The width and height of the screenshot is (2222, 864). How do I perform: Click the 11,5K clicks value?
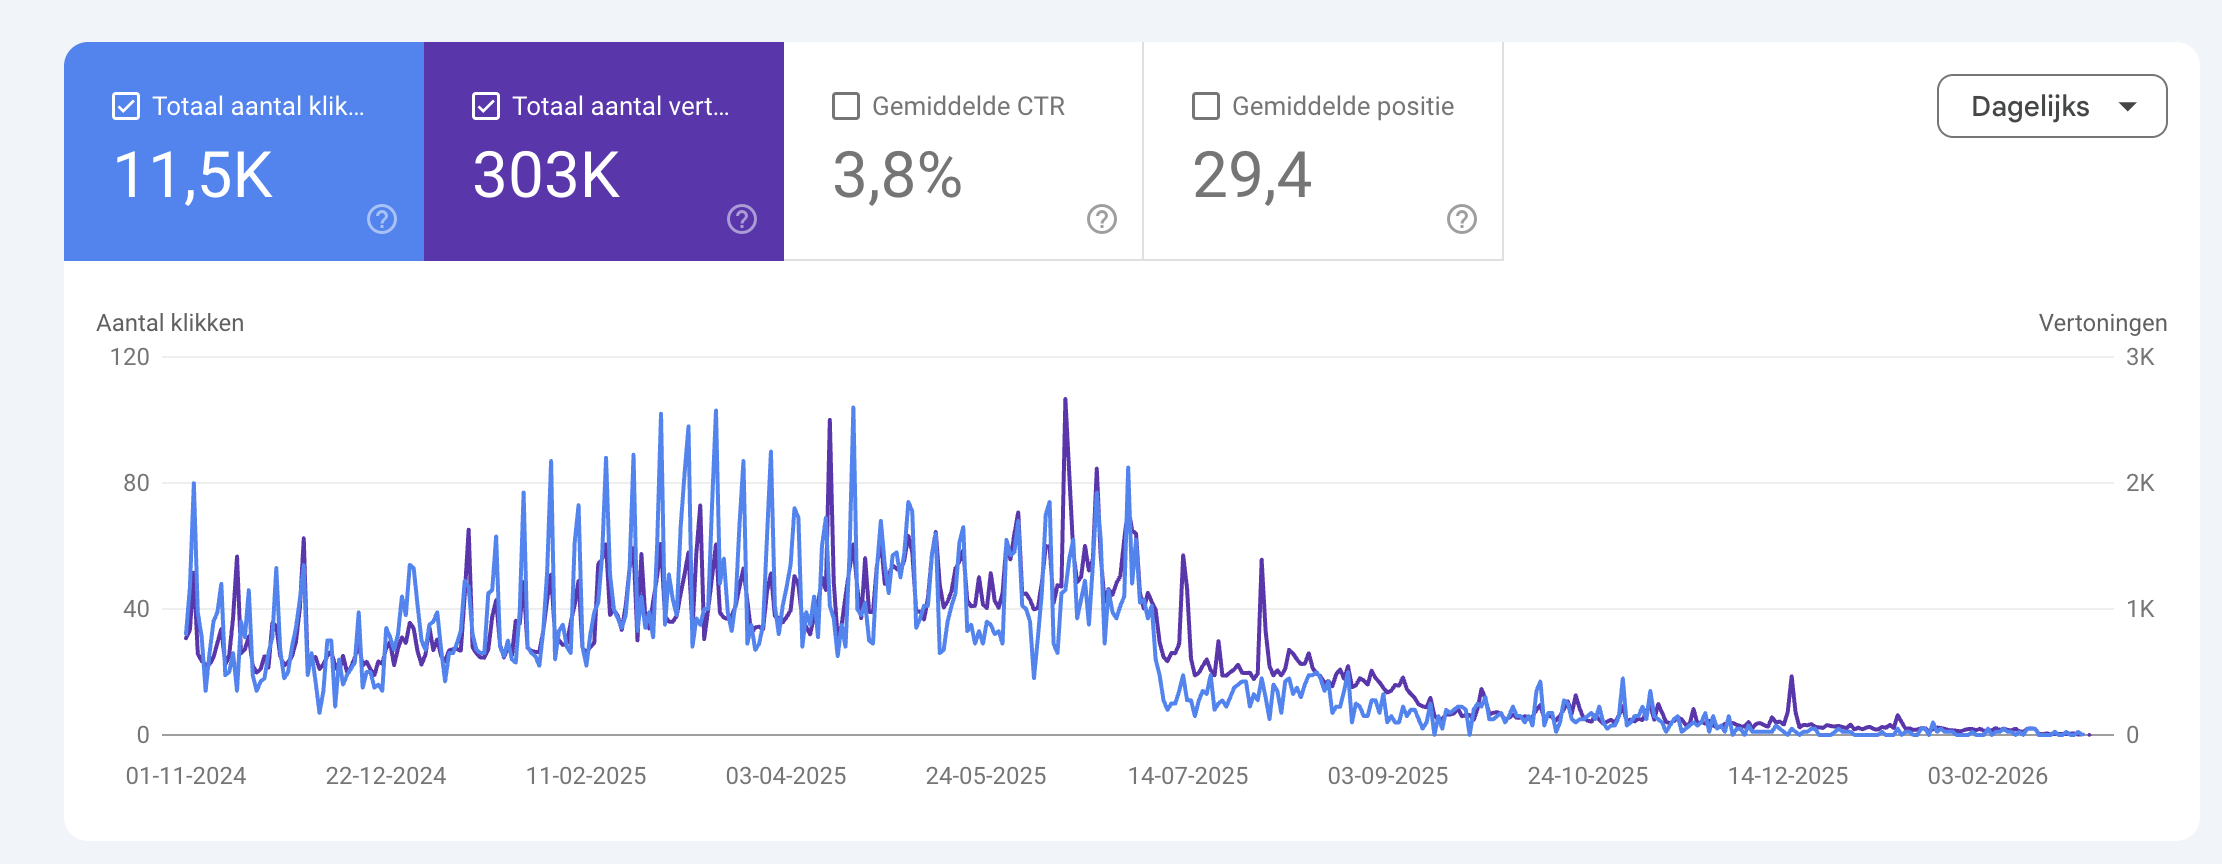[x=193, y=176]
